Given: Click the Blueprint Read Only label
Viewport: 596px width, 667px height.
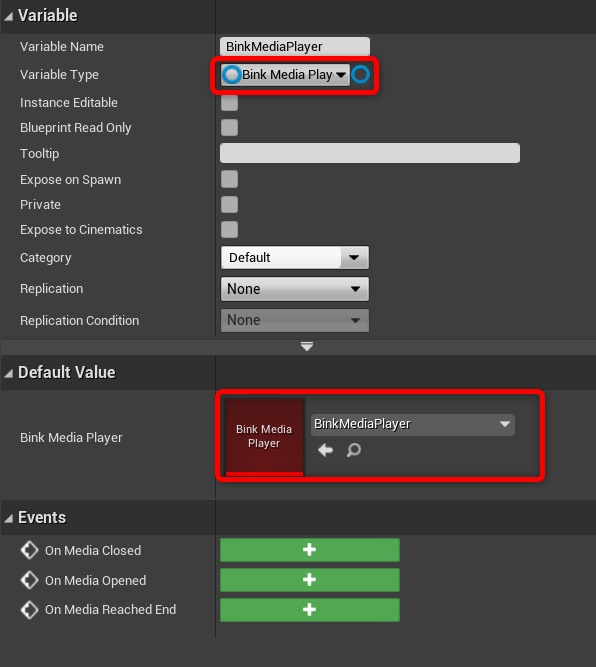Looking at the screenshot, I should click(x=75, y=128).
